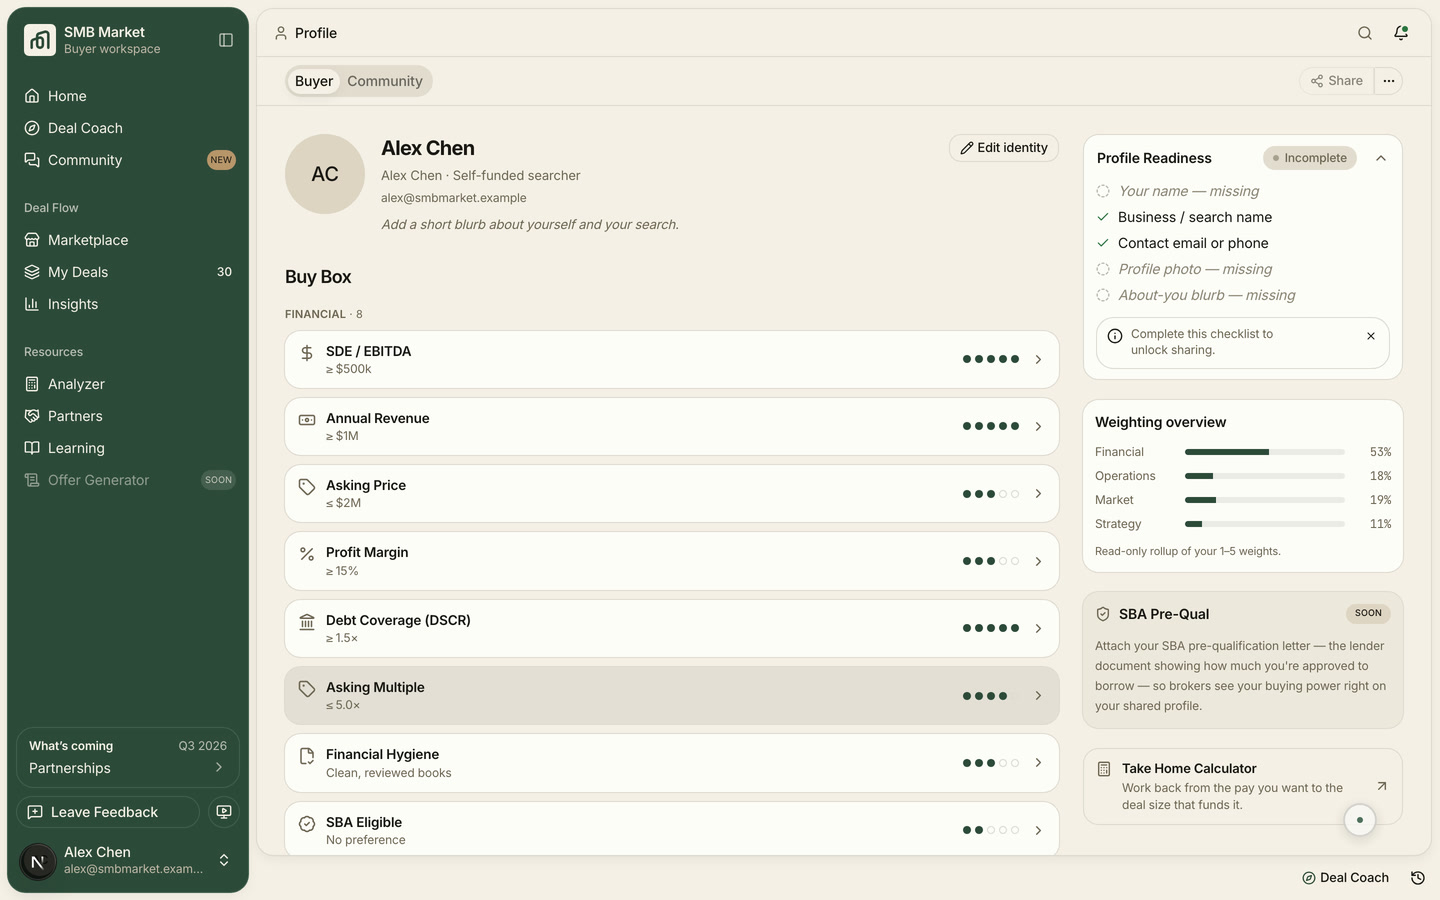Image resolution: width=1440 pixels, height=900 pixels.
Task: Open the three-dot more options menu
Action: (1389, 81)
